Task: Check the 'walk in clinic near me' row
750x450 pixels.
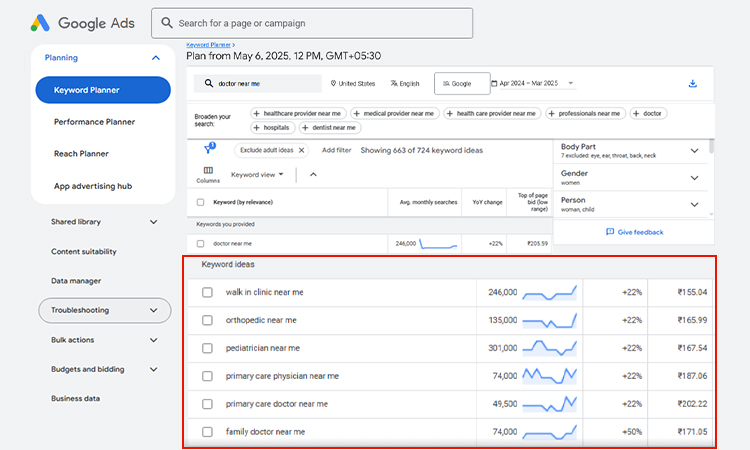Action: click(x=207, y=292)
